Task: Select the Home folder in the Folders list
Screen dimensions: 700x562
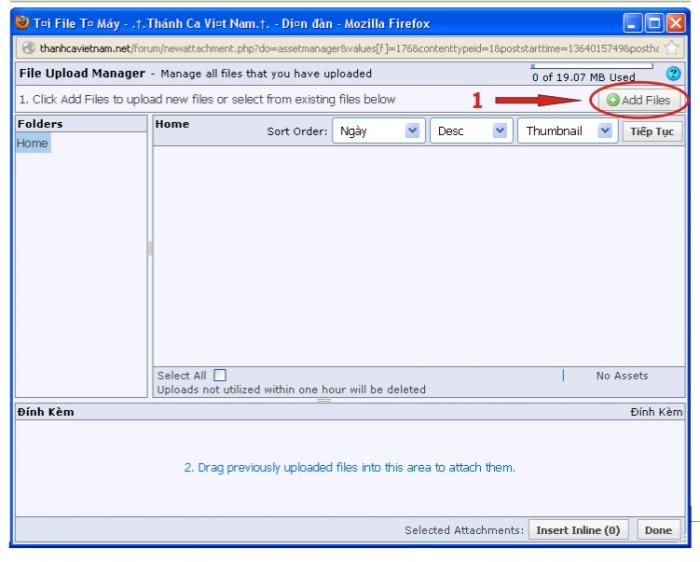Action: click(32, 144)
